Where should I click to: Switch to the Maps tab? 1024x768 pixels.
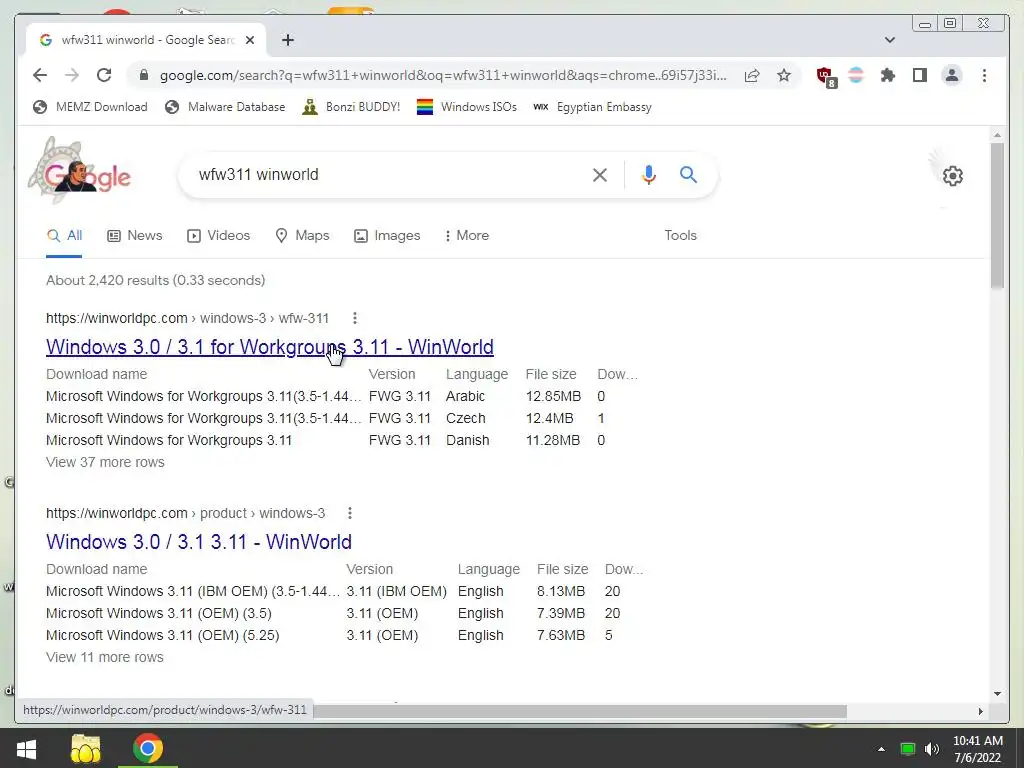point(302,236)
